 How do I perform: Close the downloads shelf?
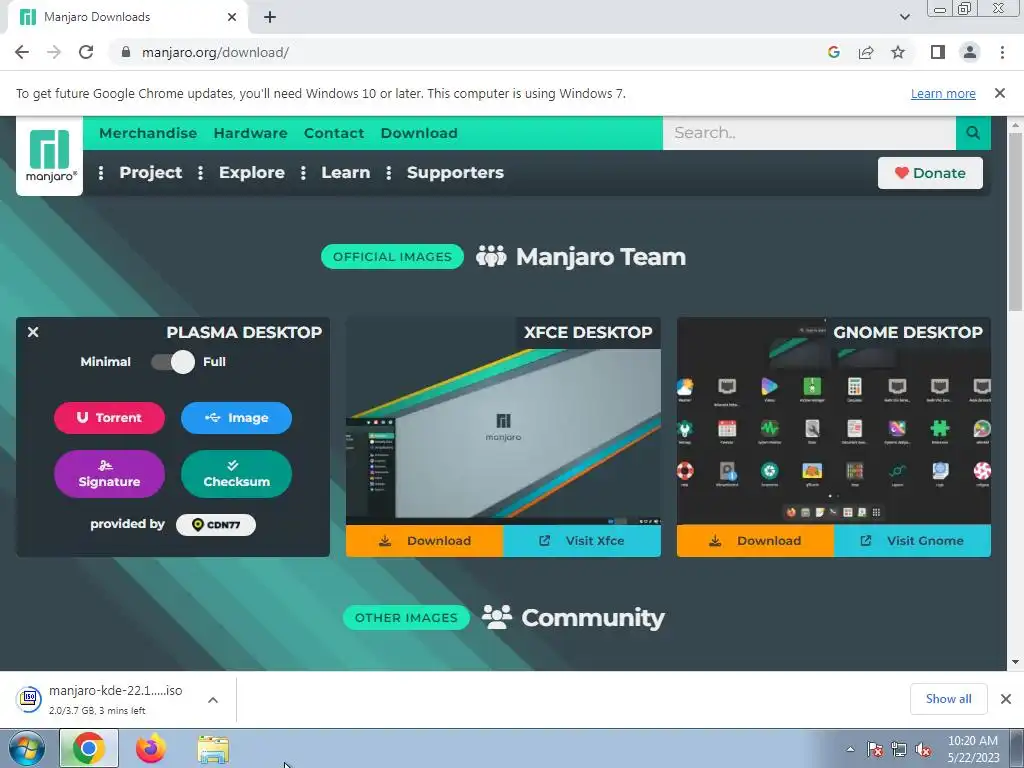coord(1006,699)
